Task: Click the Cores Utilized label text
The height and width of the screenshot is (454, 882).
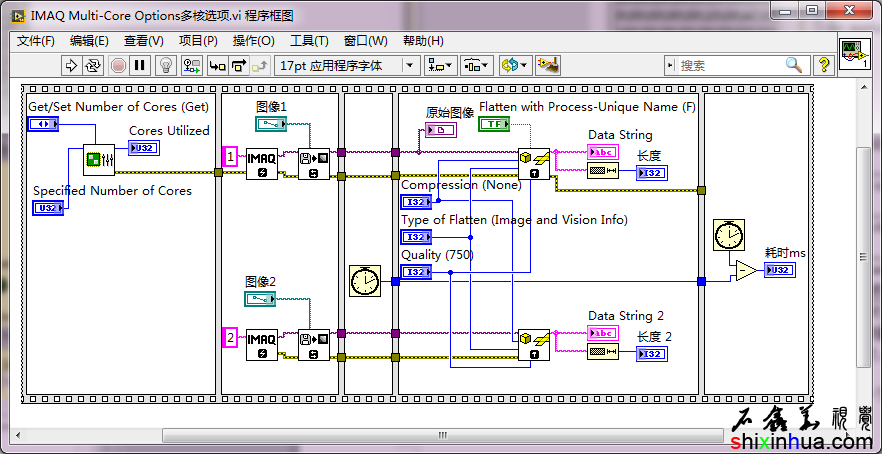Action: pos(169,131)
